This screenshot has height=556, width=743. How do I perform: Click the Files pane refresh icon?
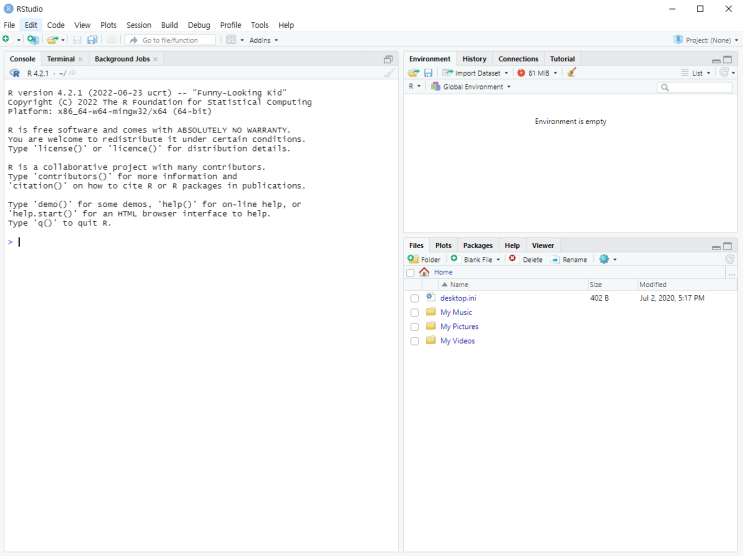click(x=730, y=259)
